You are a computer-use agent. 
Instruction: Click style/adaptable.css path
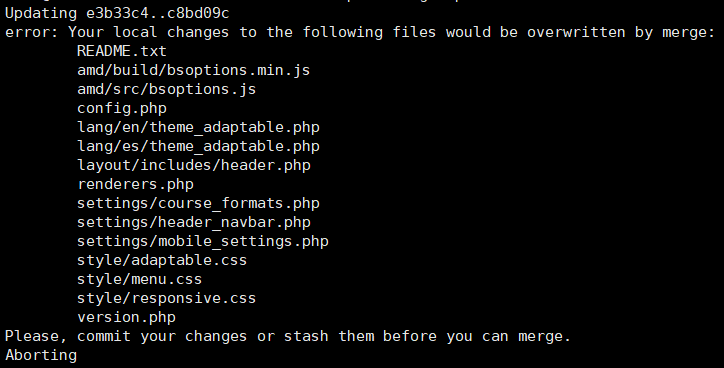tap(162, 260)
